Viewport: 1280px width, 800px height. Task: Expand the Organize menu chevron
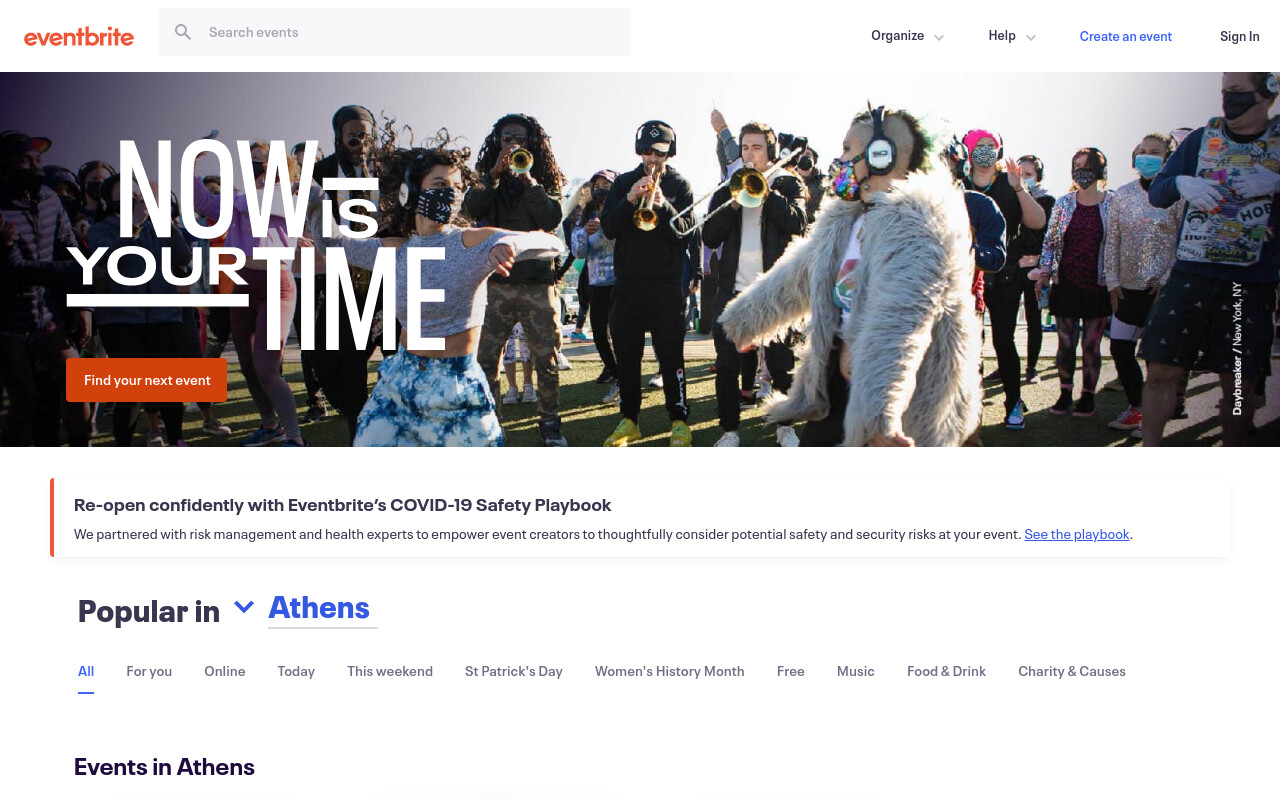[939, 37]
